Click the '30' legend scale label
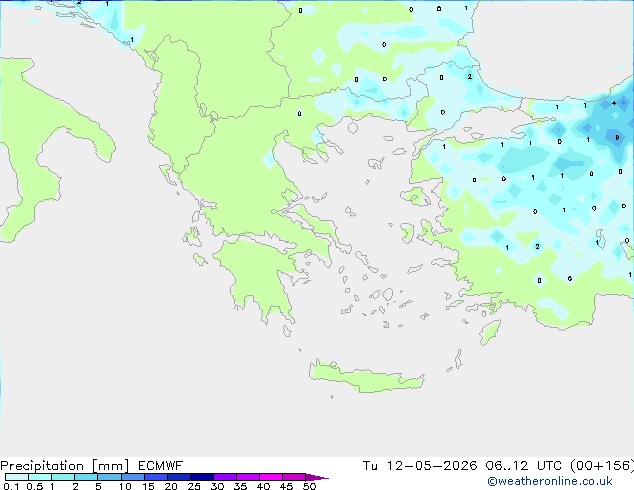Screen dimensions: 634x490 217,486
